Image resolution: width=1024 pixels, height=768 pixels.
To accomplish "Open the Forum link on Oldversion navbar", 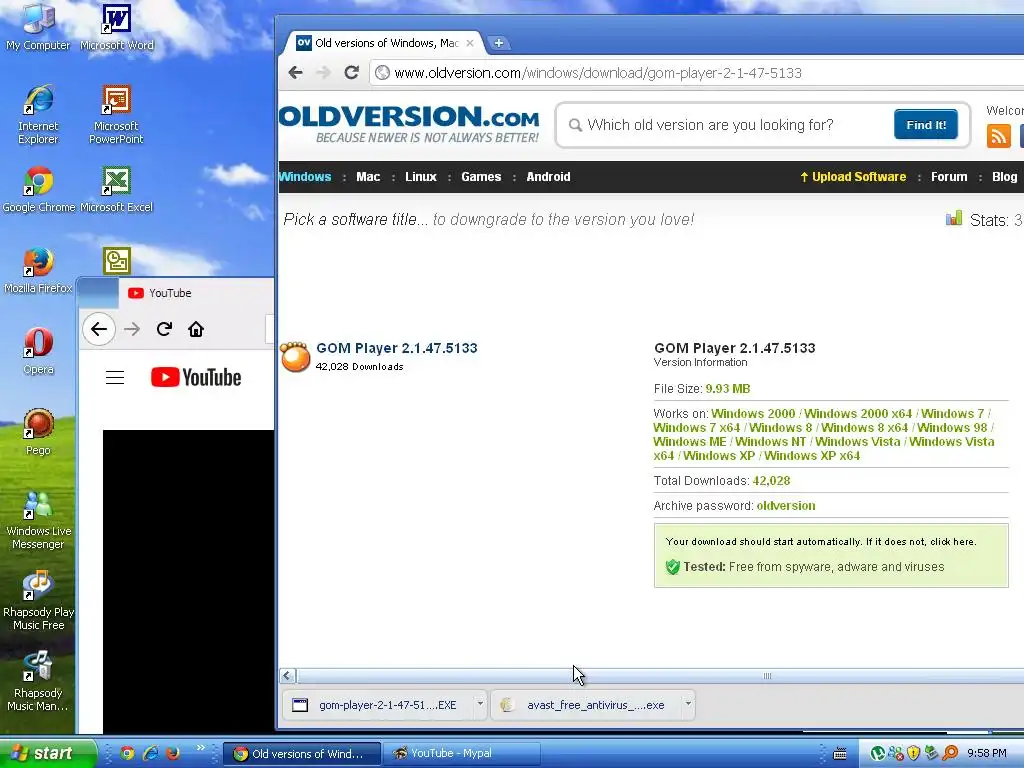I will click(x=949, y=177).
